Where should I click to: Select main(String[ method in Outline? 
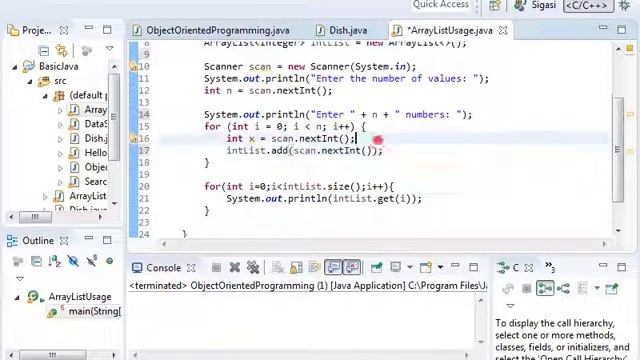point(84,312)
